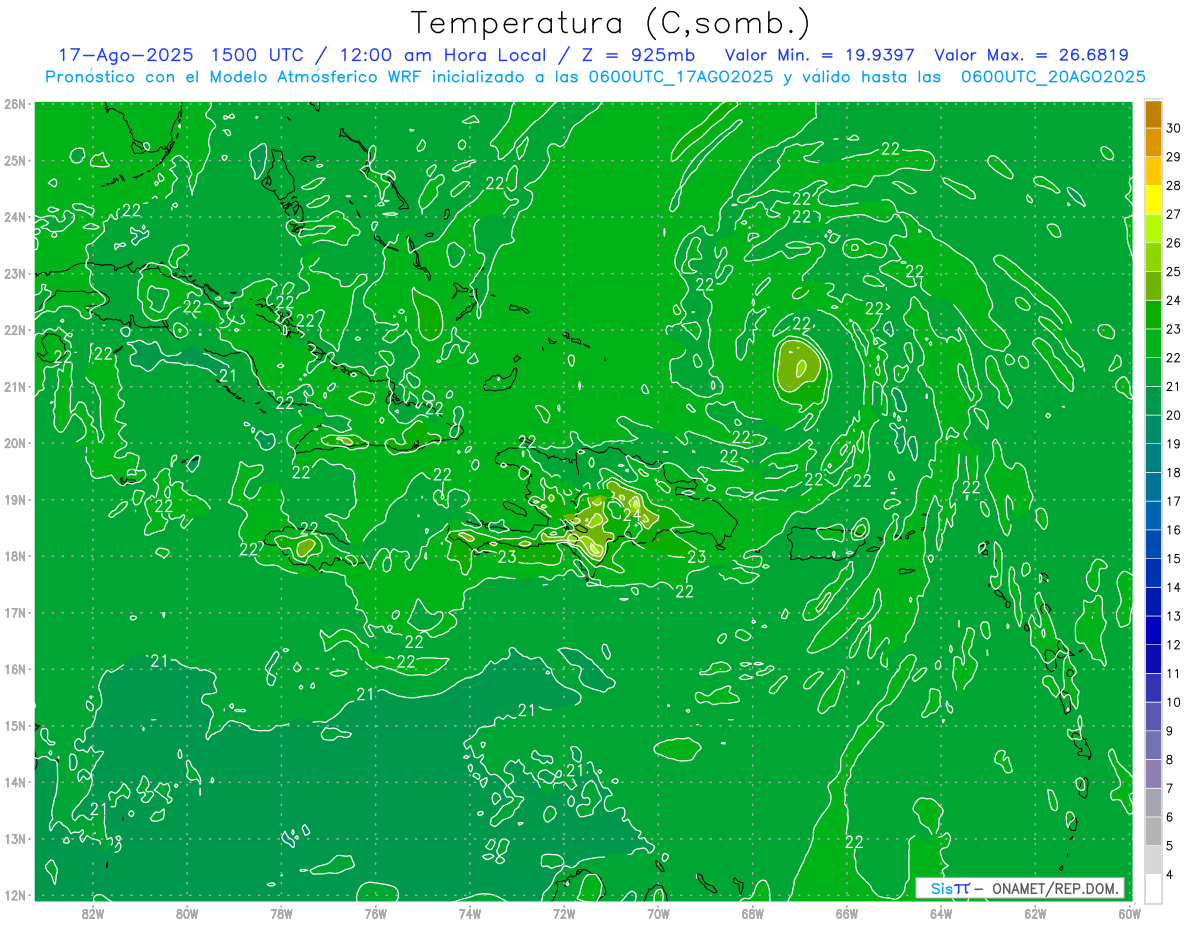This screenshot has width=1200, height=927.
Task: Click the color scale segment between 29 and 30
Action: pyautogui.click(x=1153, y=142)
